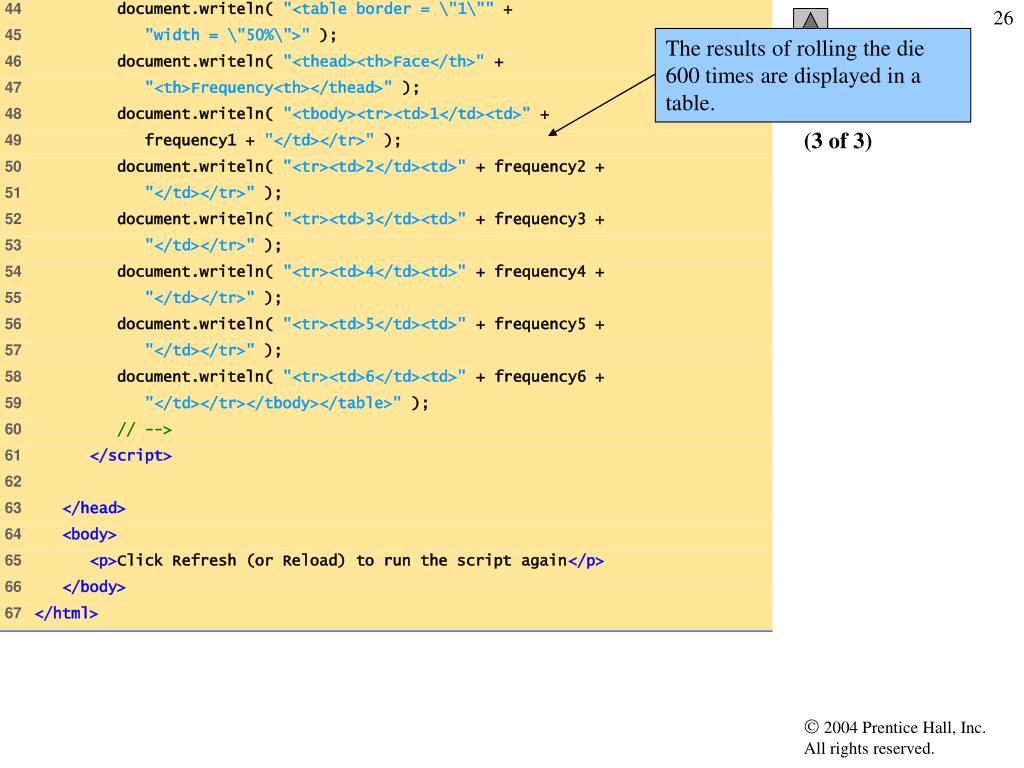Click the "<th>Frequency<th></thead>" string

coord(268,88)
